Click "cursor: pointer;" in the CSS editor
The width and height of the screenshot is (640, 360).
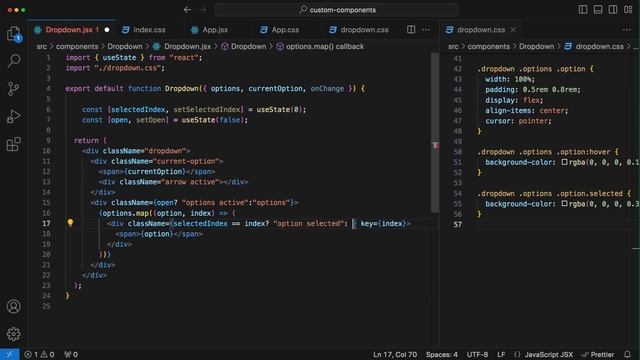pos(518,121)
